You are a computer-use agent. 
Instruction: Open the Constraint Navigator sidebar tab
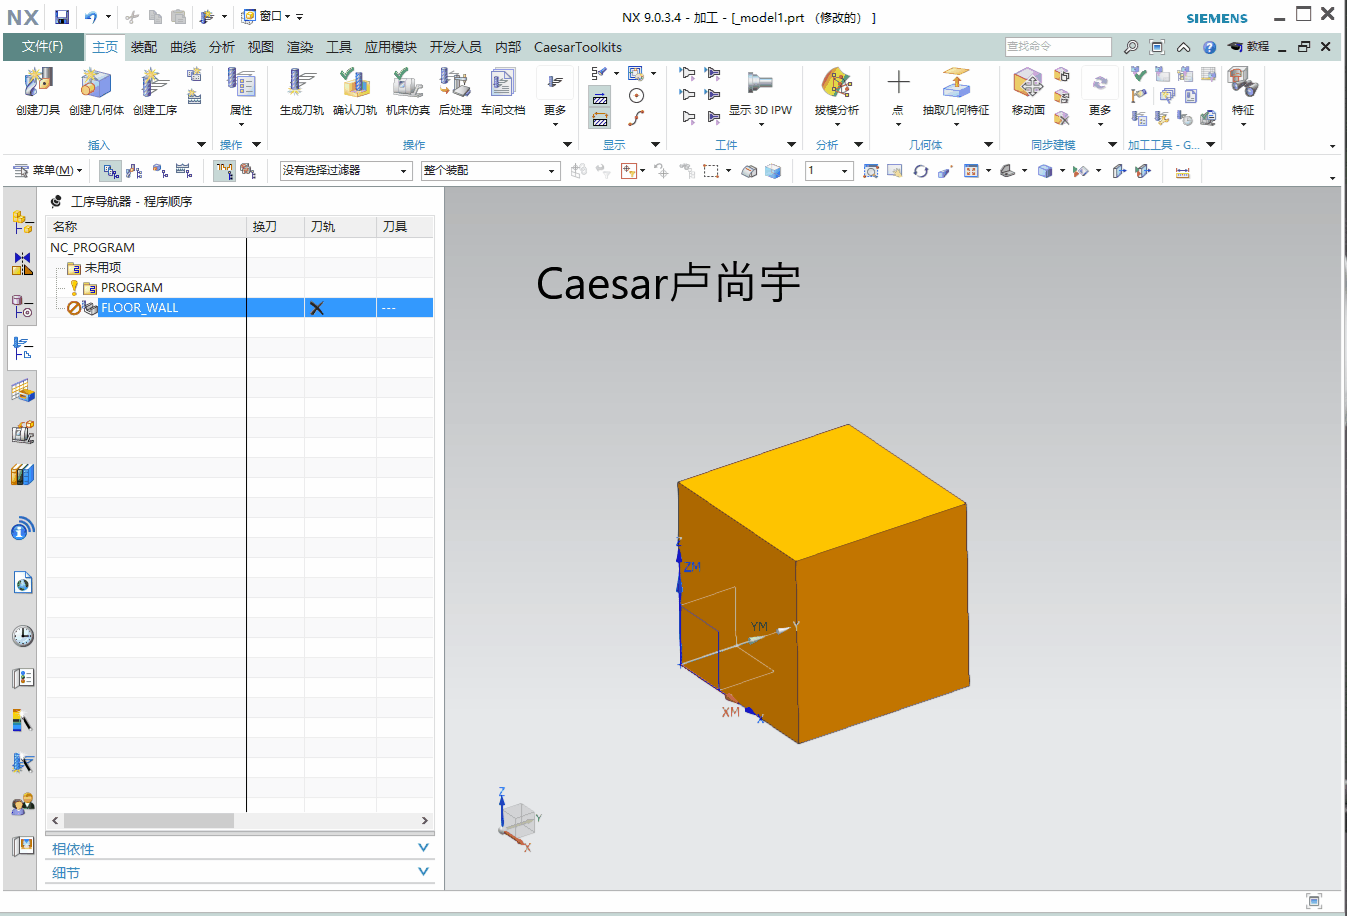click(x=22, y=264)
